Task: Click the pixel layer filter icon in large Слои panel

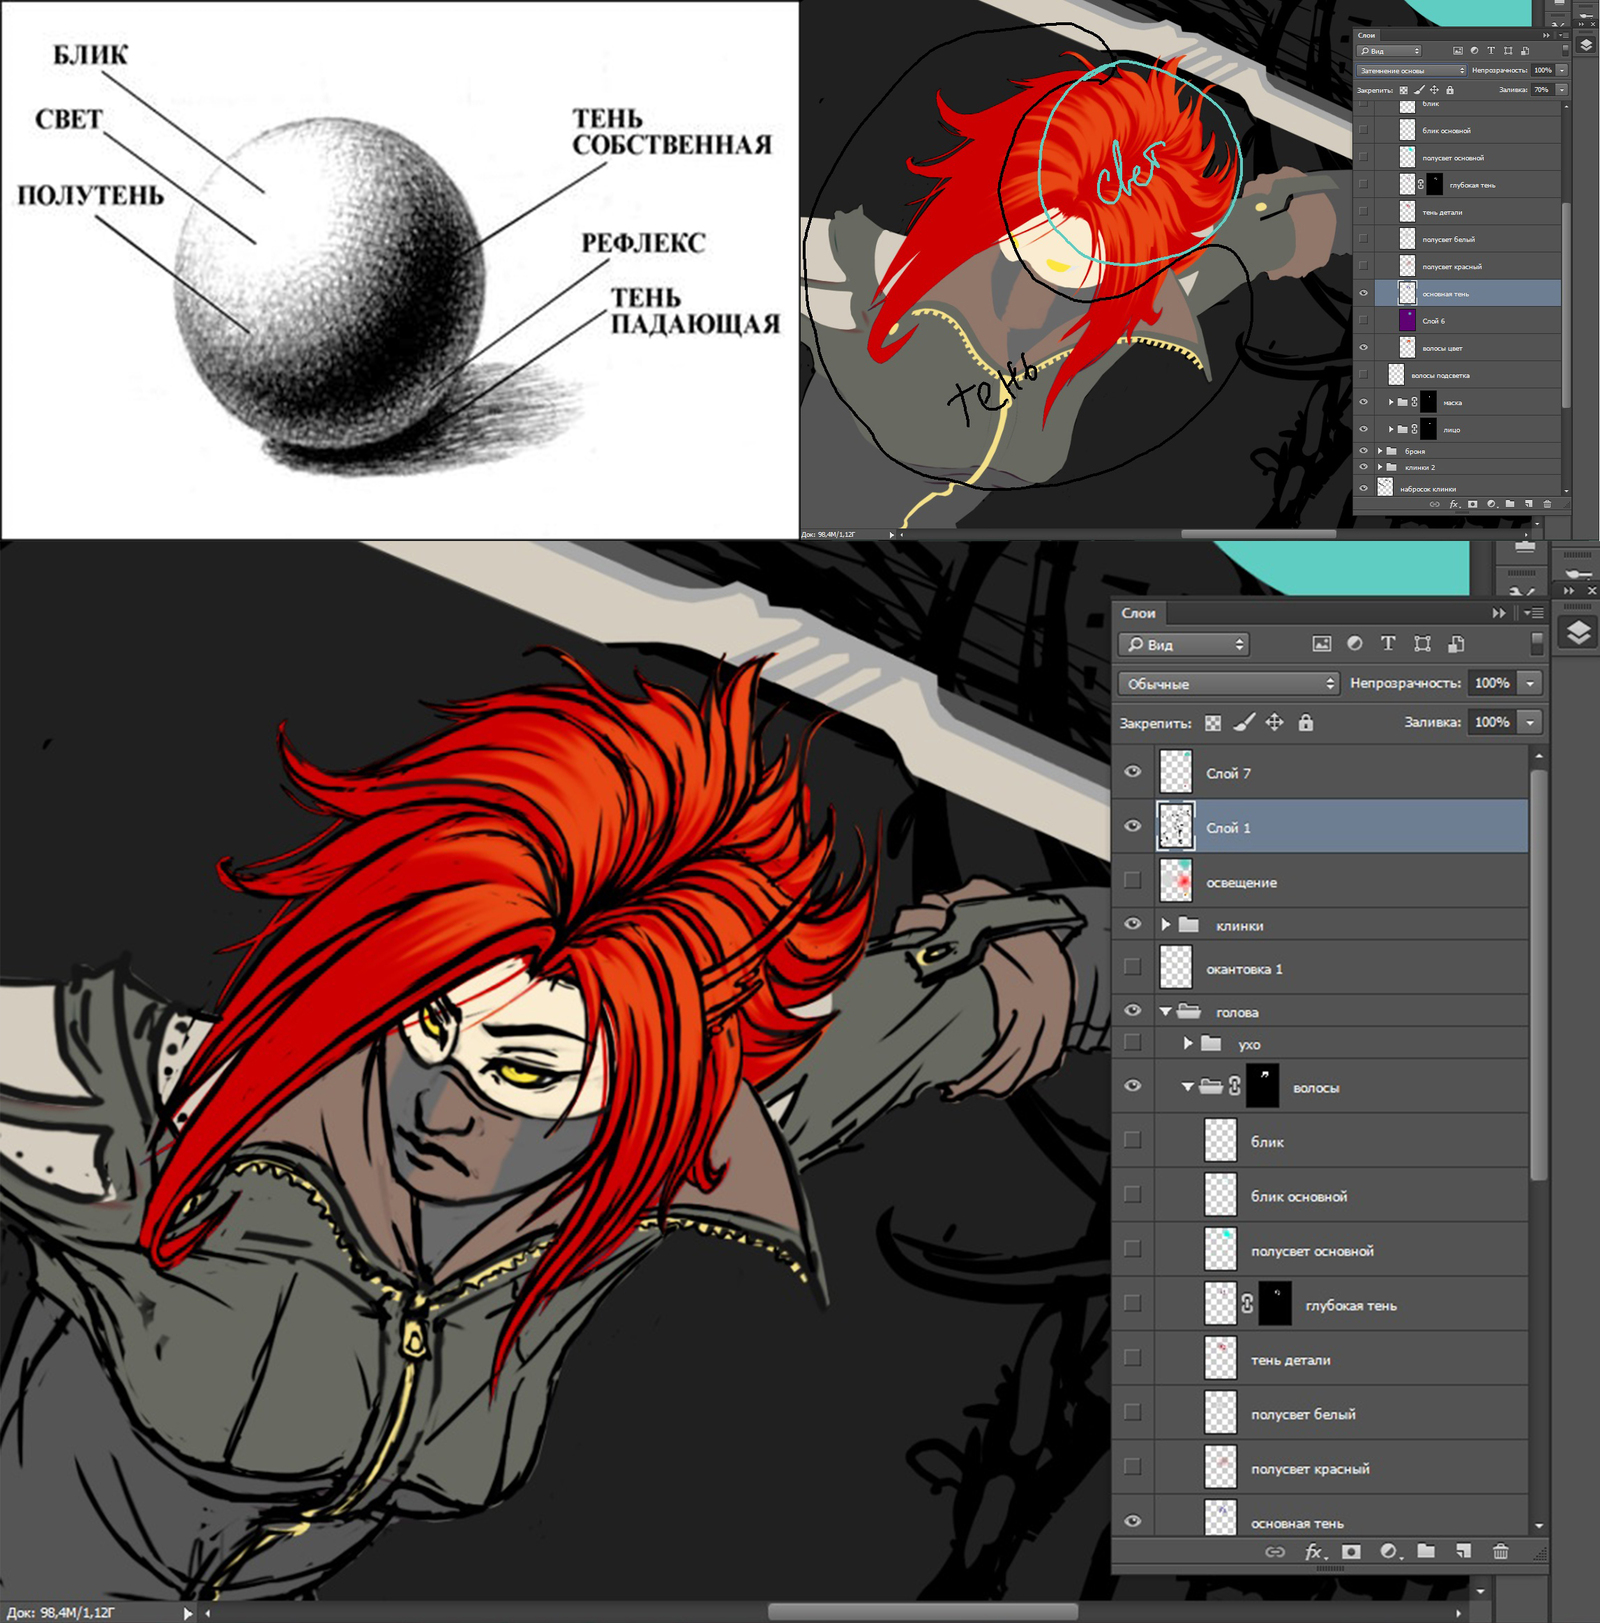Action: [1322, 644]
